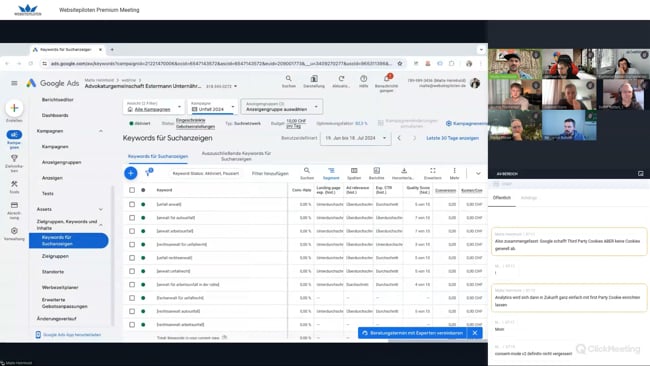Check the box for [anwalt für autounfall]
This screenshot has height=366, width=650.
(132, 218)
